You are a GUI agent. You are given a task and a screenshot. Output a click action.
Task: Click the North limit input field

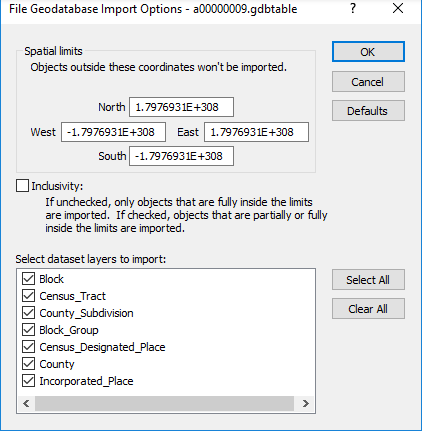181,107
